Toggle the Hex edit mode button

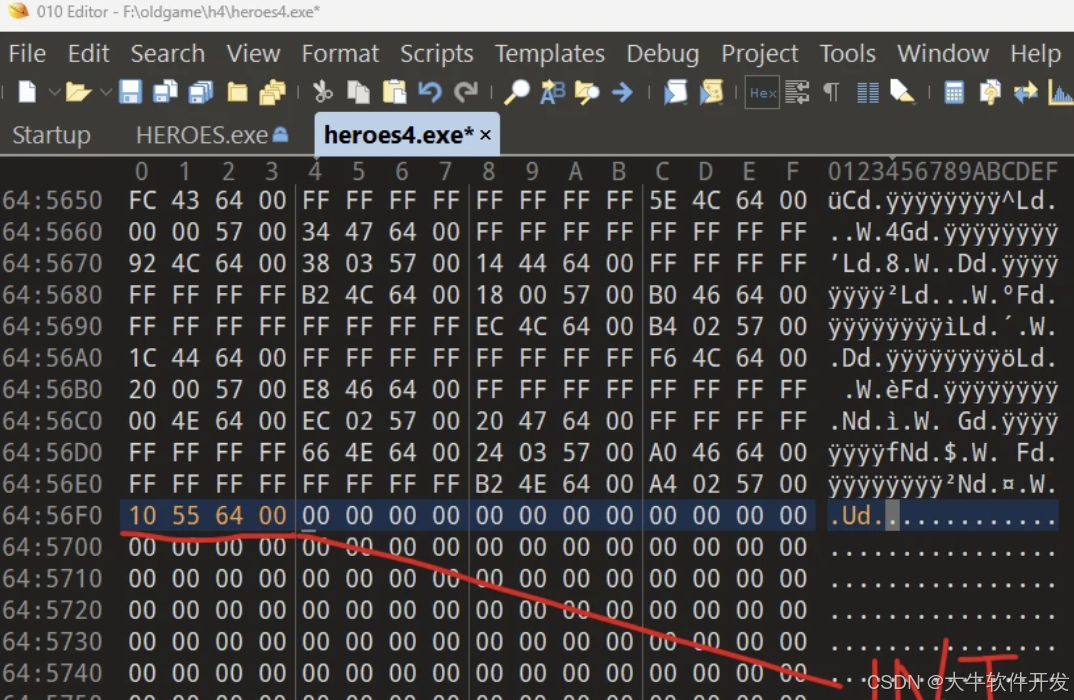click(x=762, y=92)
